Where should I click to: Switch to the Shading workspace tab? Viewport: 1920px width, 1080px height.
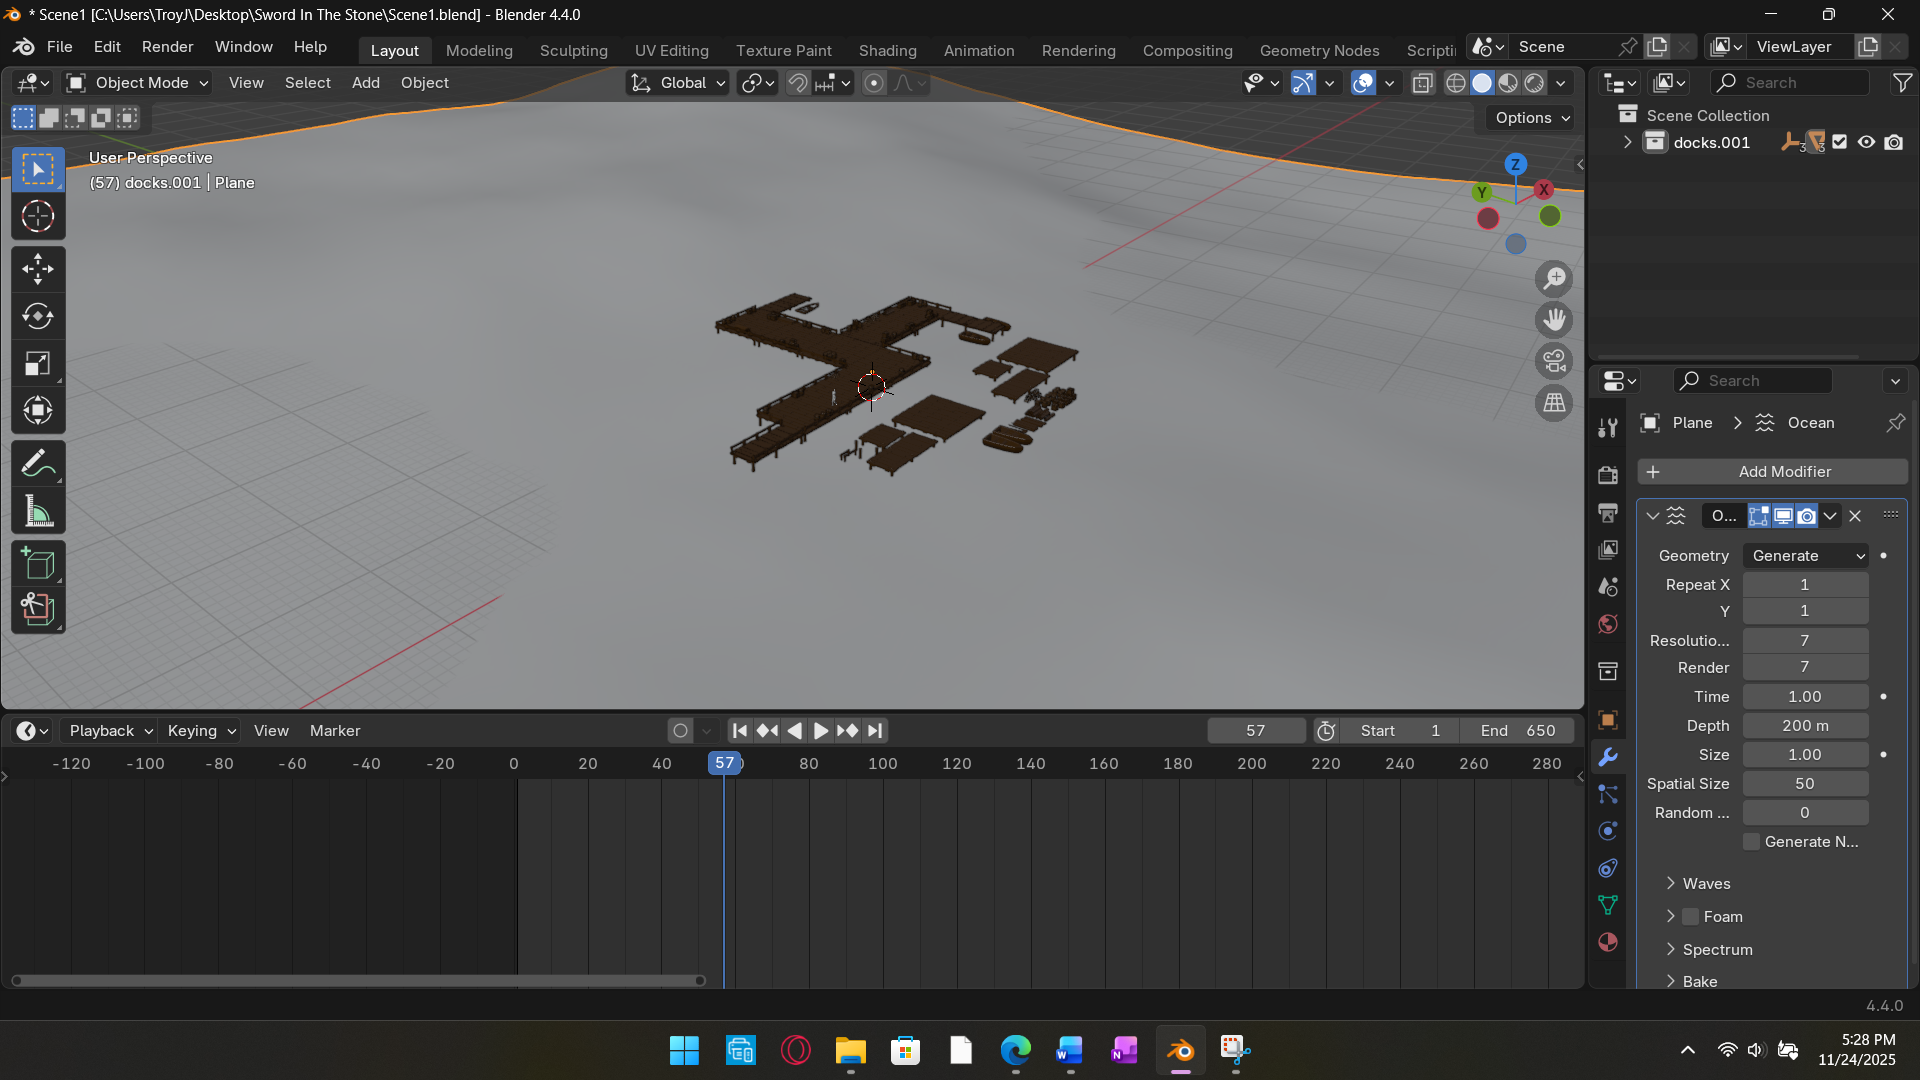(887, 50)
